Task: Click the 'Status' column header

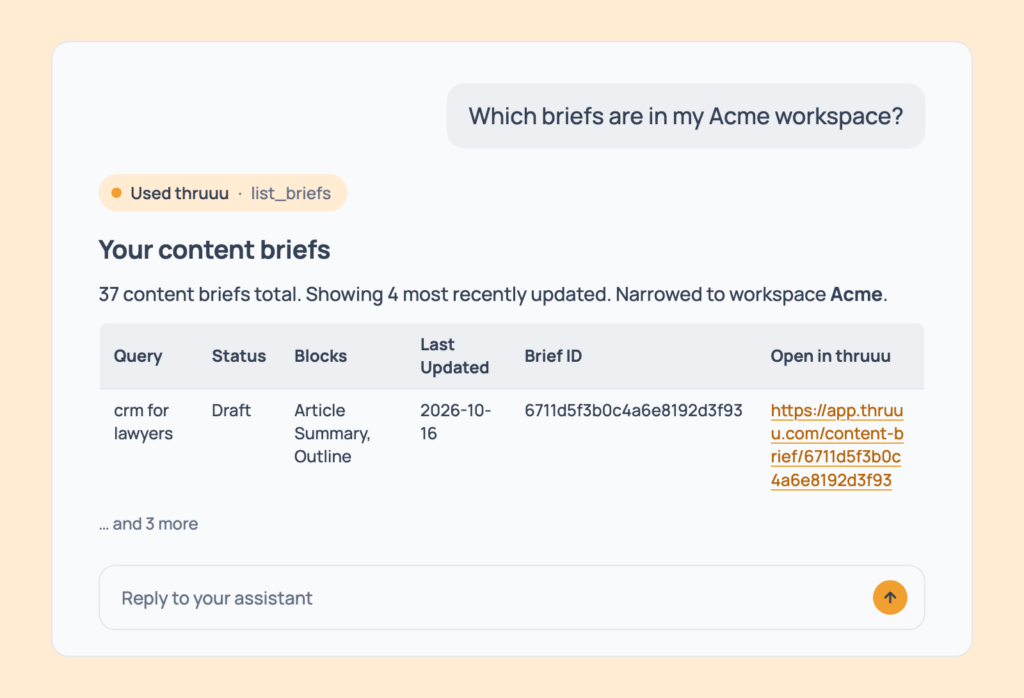Action: pyautogui.click(x=238, y=356)
